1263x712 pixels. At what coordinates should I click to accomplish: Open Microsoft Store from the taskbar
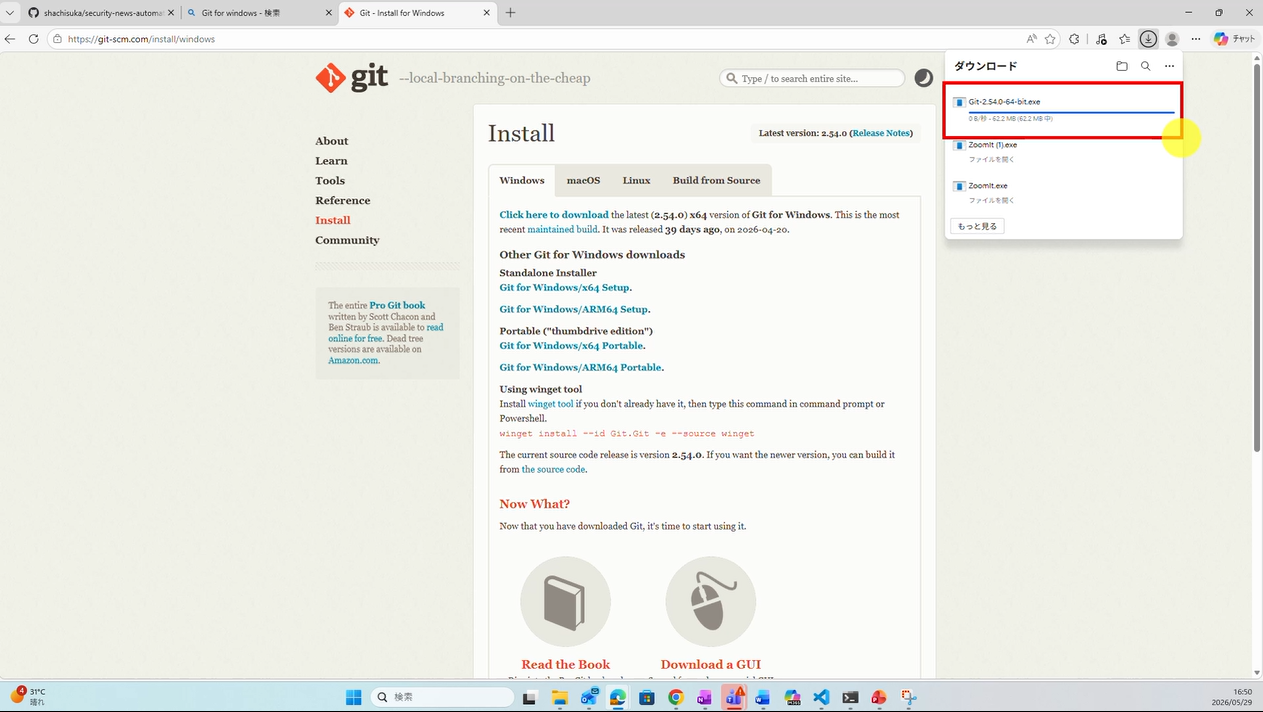pos(647,697)
